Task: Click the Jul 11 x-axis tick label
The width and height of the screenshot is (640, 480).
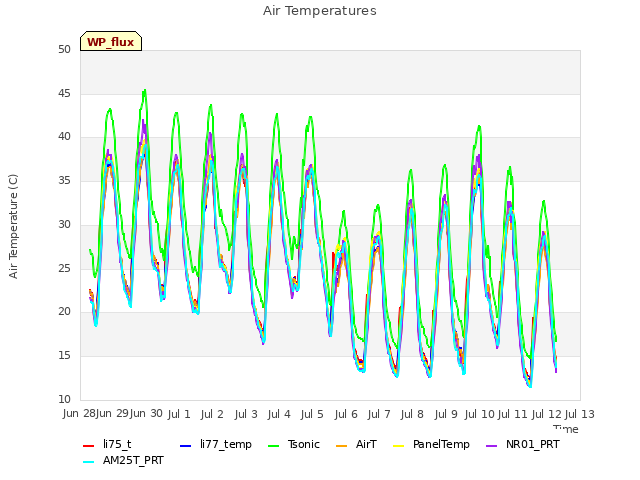Action: 513,414
